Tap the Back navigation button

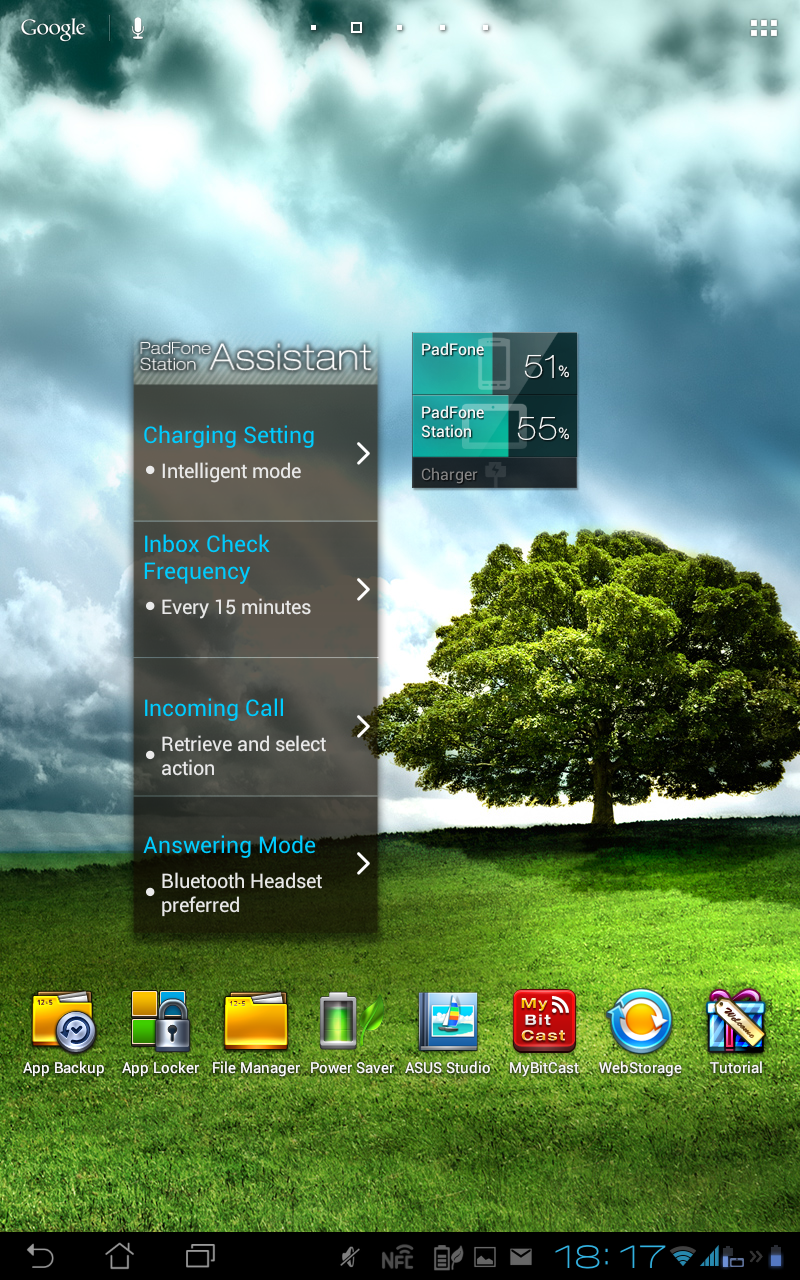point(40,1255)
